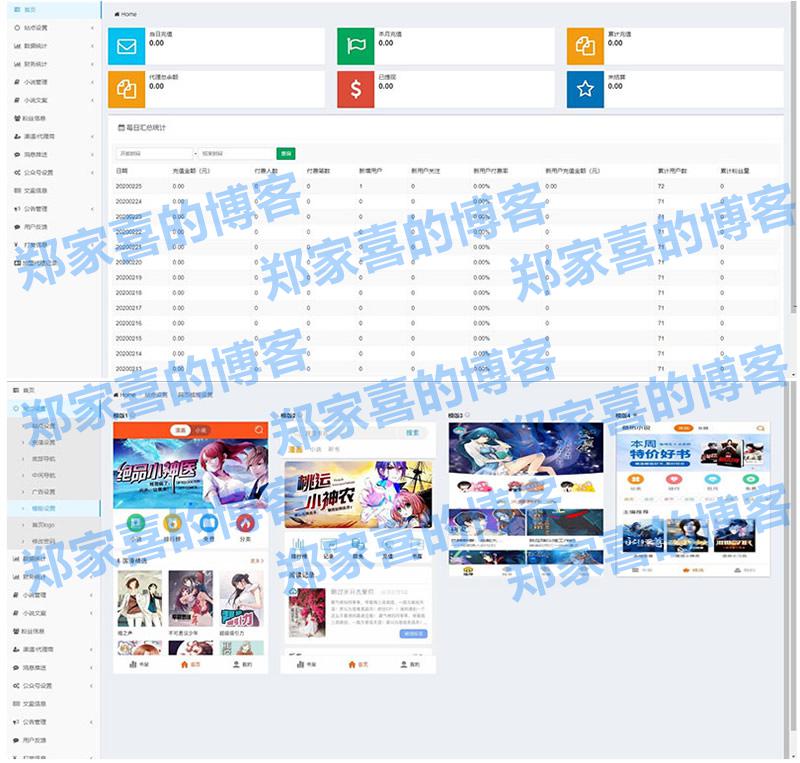Expand 渠道代理商 in the dashboard sidebar
The width and height of the screenshot is (800, 763).
pos(54,136)
